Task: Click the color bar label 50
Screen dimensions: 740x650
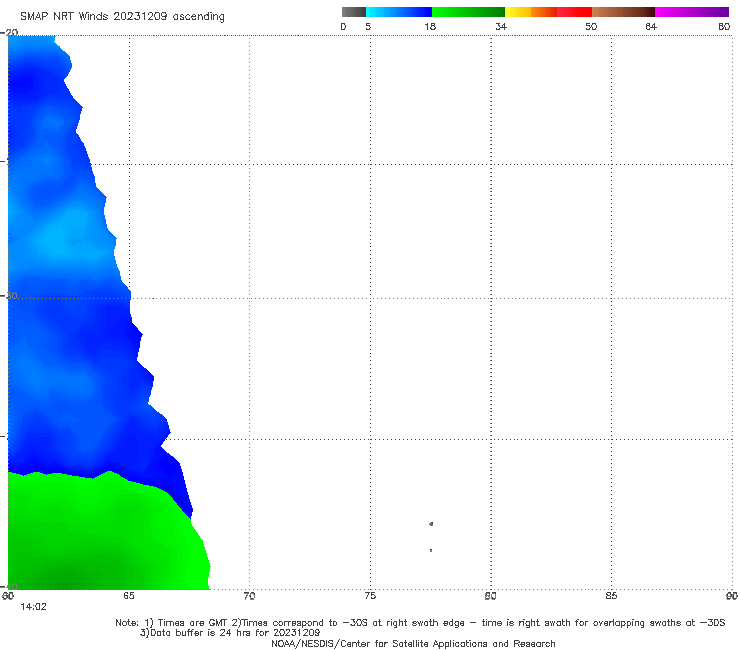Action: coord(591,27)
